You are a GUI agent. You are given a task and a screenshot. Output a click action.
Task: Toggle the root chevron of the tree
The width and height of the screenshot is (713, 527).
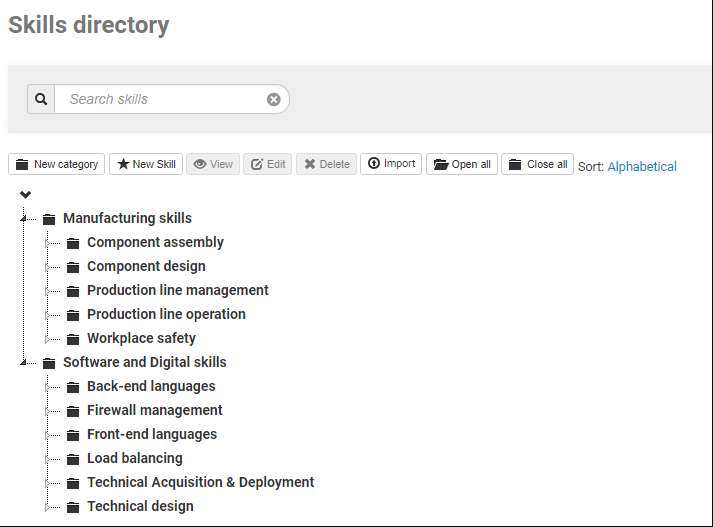[26, 194]
